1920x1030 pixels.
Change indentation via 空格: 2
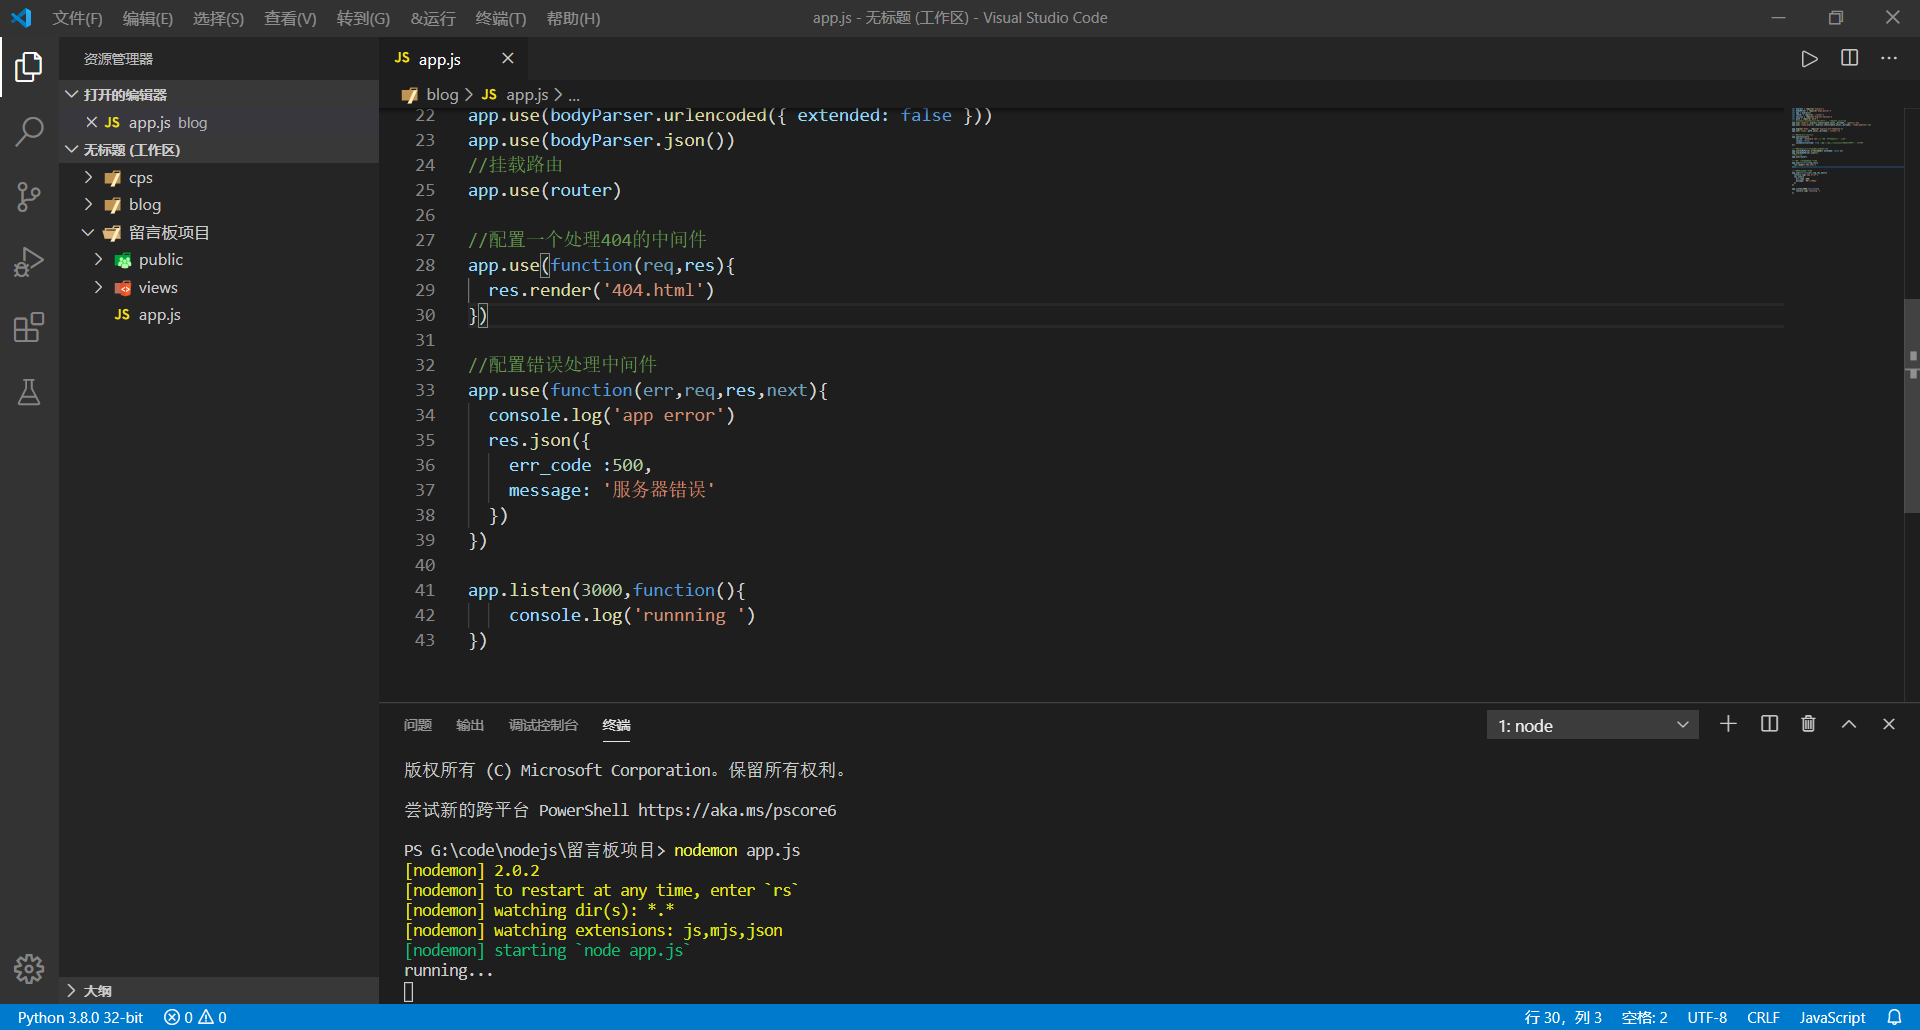(x=1644, y=1017)
